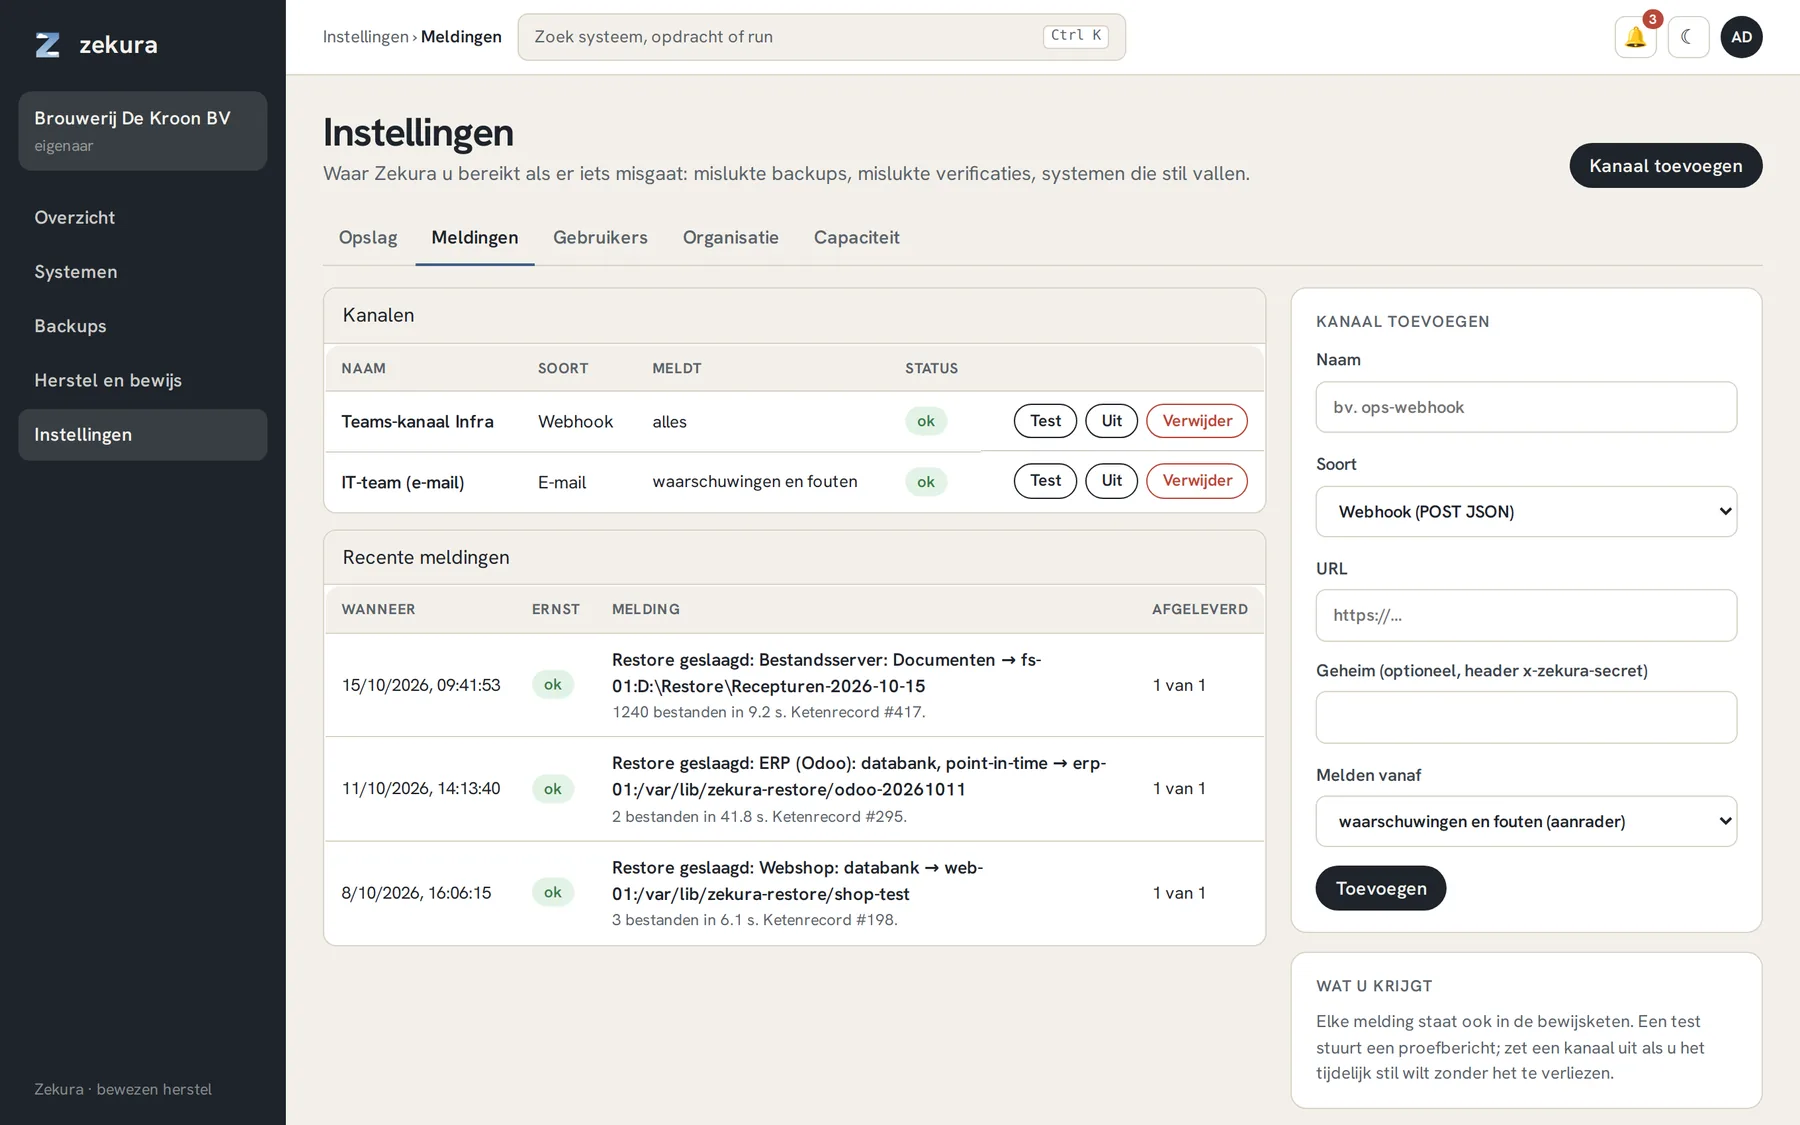Click the 11/10/2026, 14:13:40 timestamp
This screenshot has width=1800, height=1125.
(x=421, y=789)
